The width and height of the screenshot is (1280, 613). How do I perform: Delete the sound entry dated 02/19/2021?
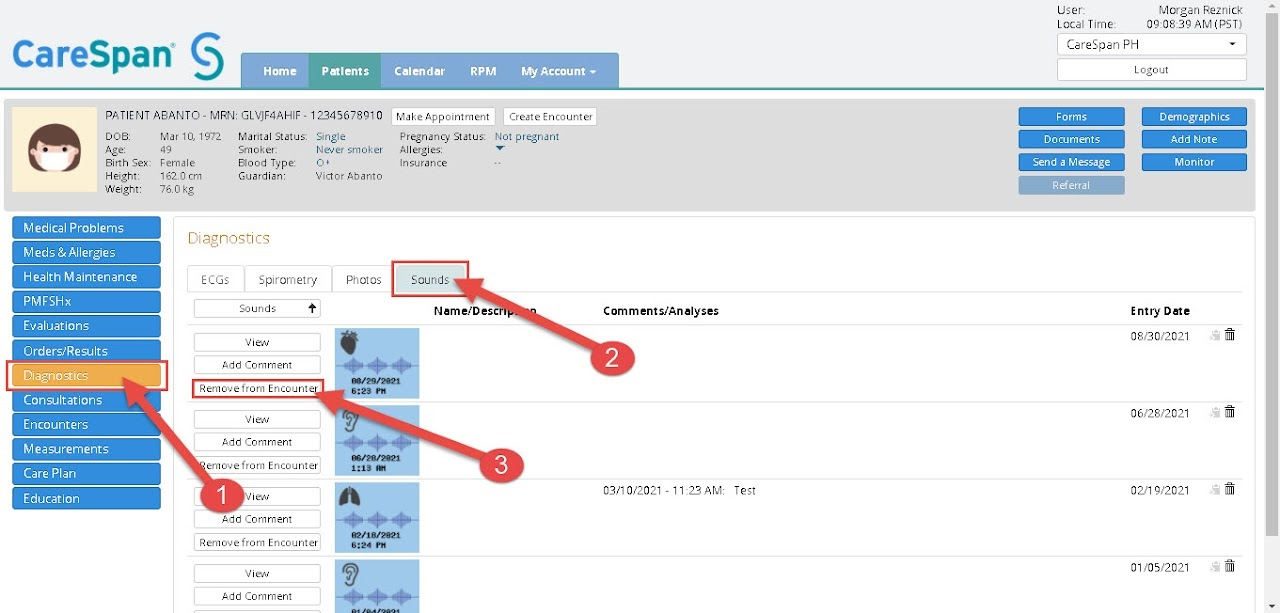(1230, 489)
